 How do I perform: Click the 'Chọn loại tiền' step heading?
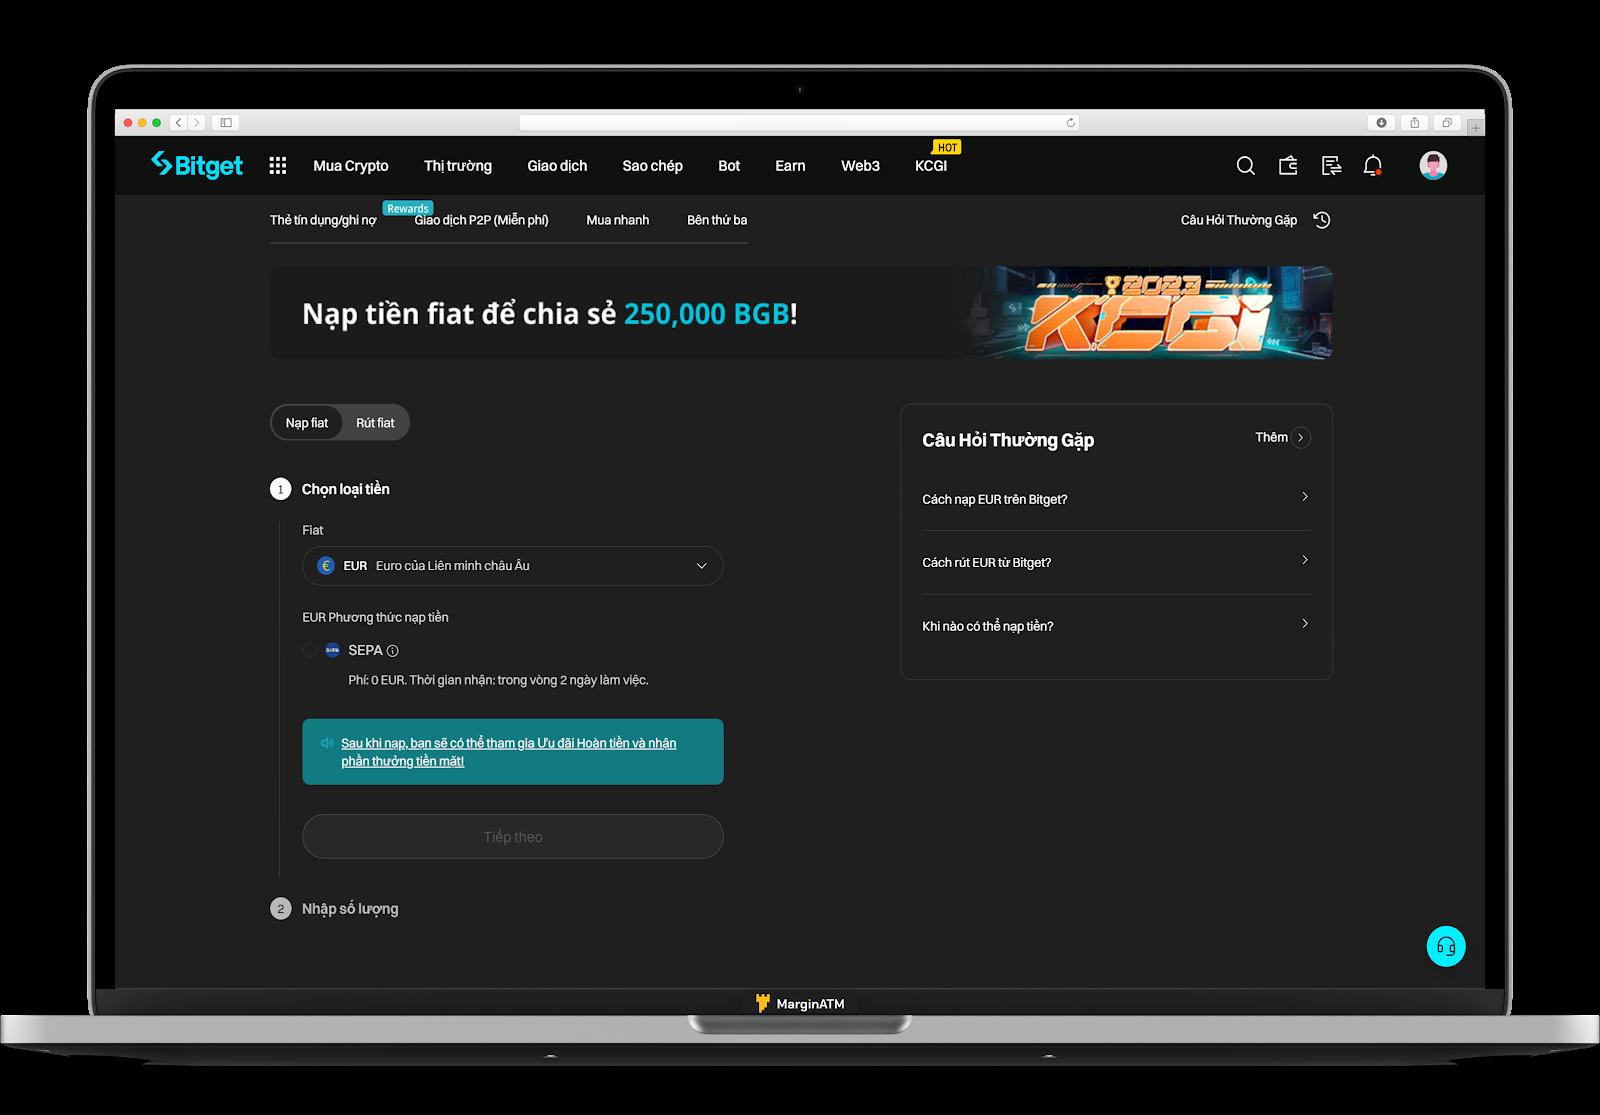[x=346, y=489]
